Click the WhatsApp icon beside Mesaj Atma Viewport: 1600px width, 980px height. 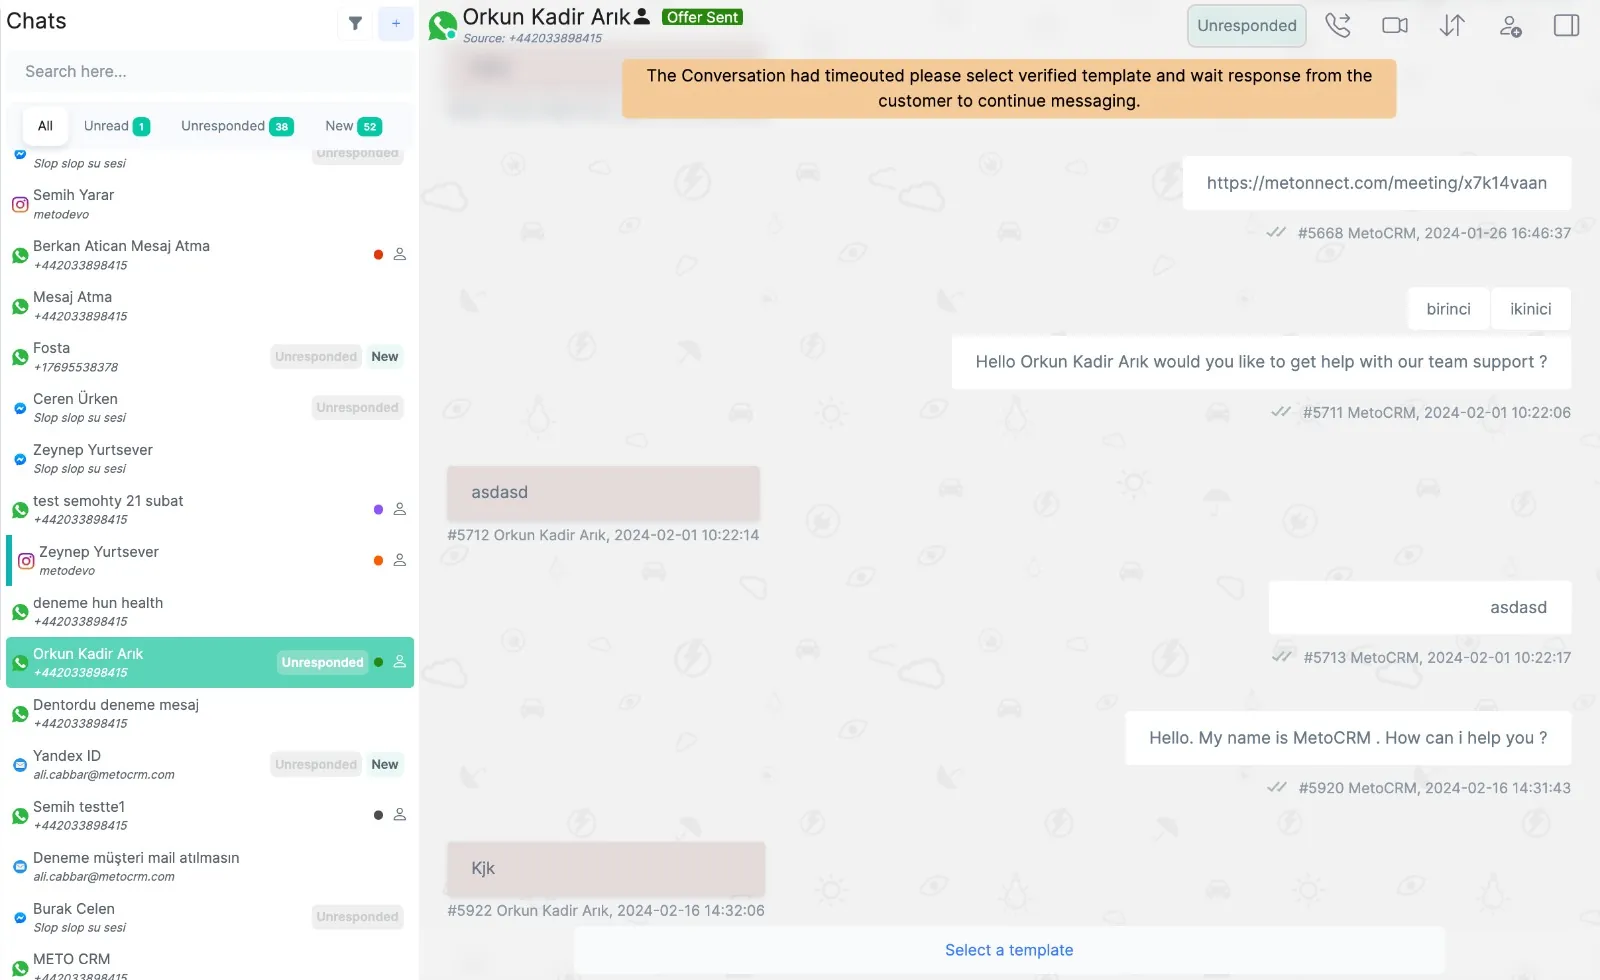[20, 306]
